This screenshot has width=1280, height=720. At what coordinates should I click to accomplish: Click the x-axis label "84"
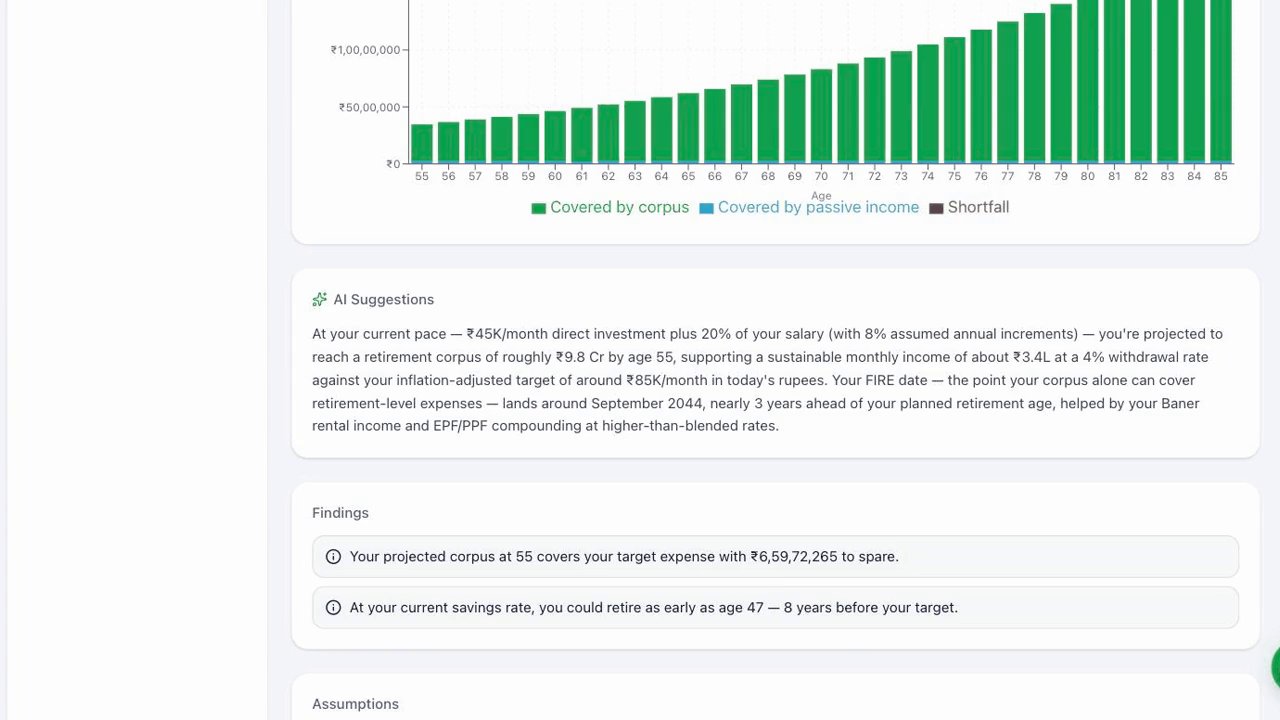tap(1194, 176)
